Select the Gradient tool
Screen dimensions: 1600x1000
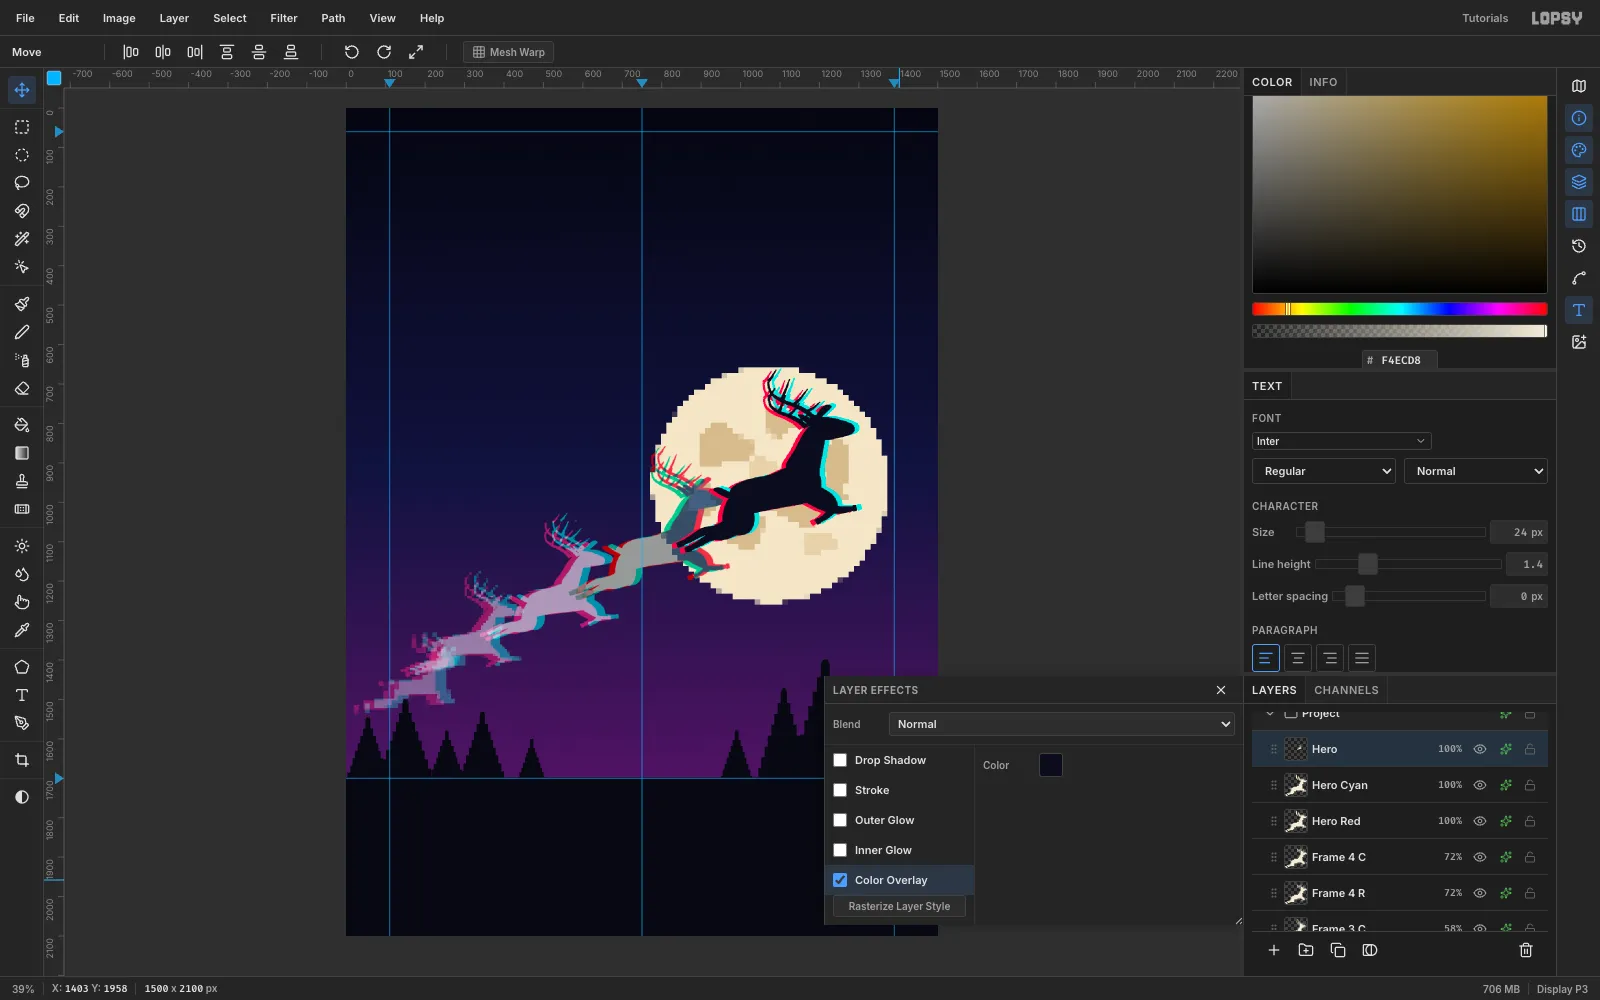[22, 453]
